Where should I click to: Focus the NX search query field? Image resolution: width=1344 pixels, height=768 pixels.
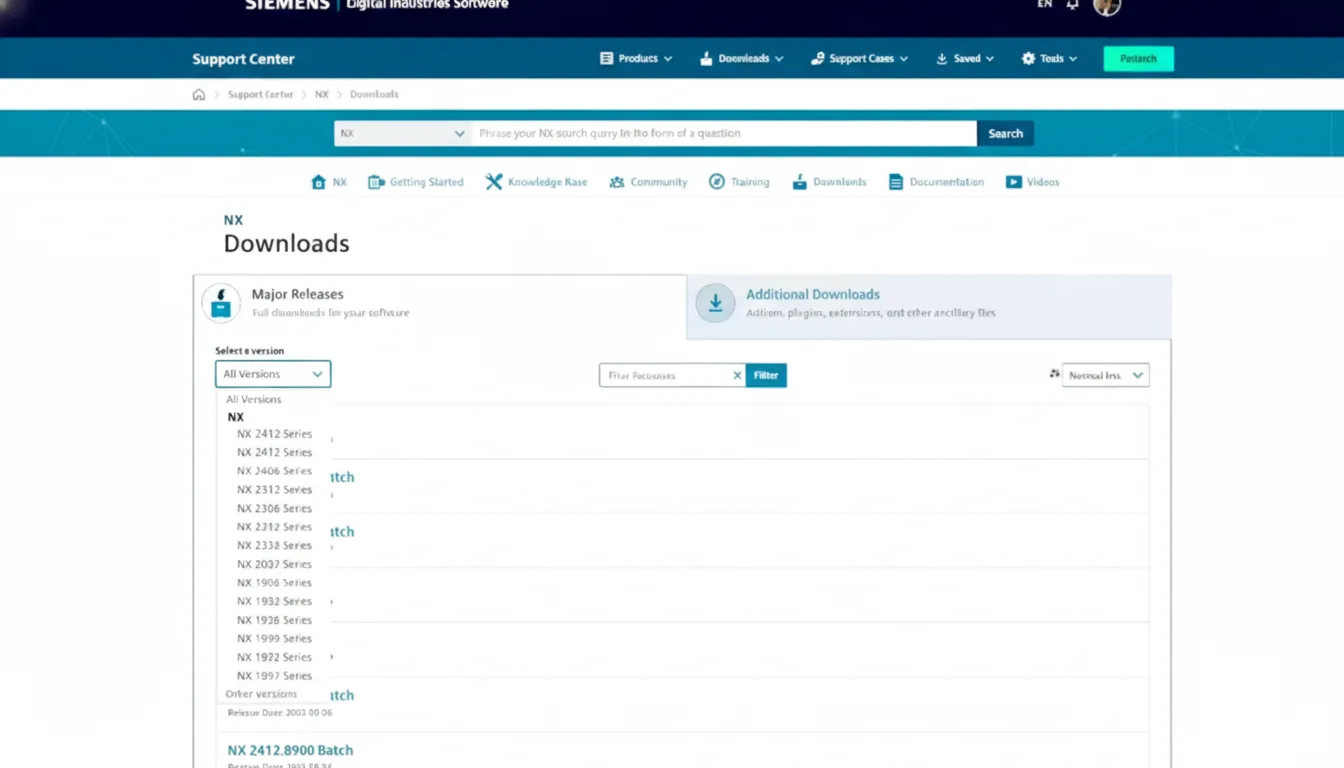pyautogui.click(x=724, y=134)
